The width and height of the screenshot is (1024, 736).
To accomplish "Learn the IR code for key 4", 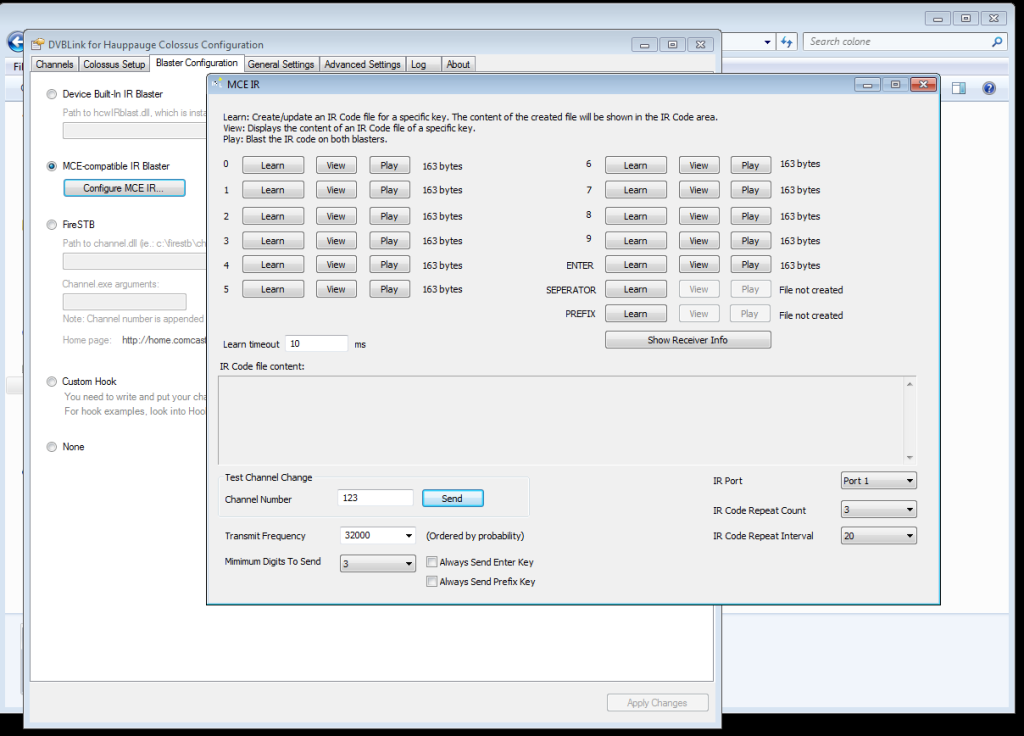I will click(x=273, y=264).
